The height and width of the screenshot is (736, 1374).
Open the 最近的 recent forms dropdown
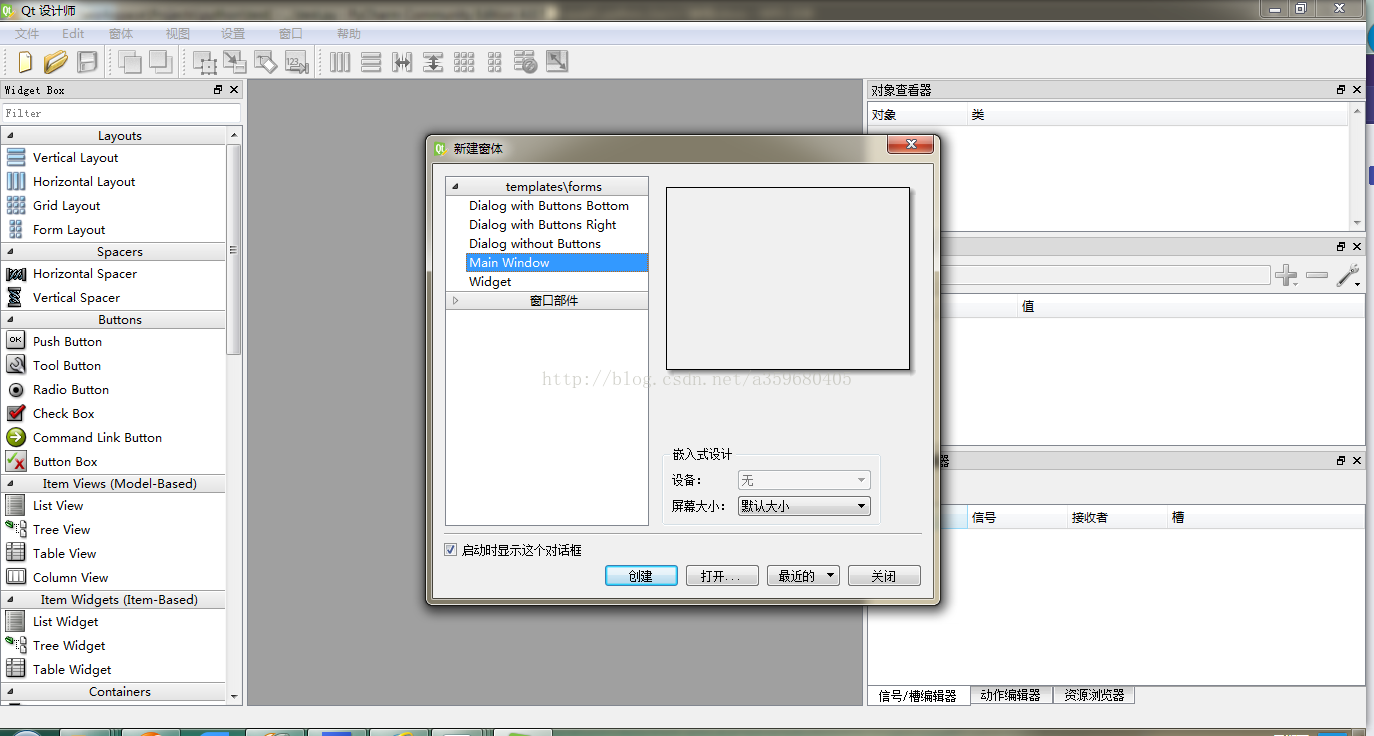point(803,576)
